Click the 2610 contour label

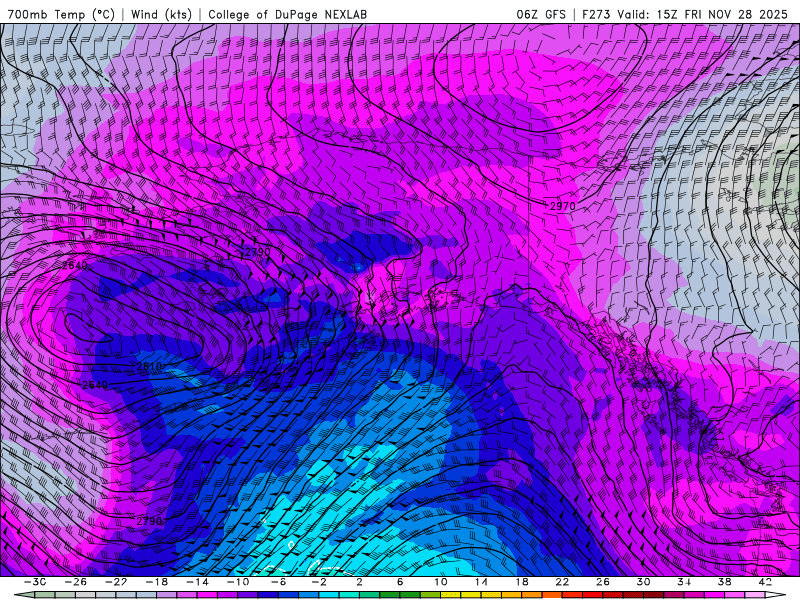[x=149, y=366]
